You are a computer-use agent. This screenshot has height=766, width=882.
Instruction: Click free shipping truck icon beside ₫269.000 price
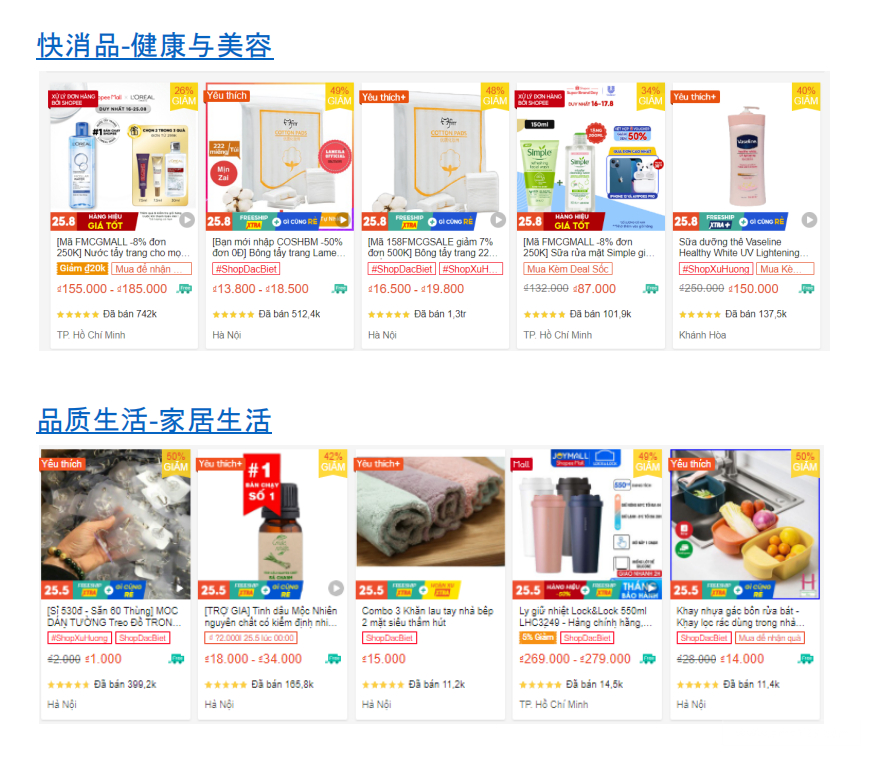[x=649, y=659]
